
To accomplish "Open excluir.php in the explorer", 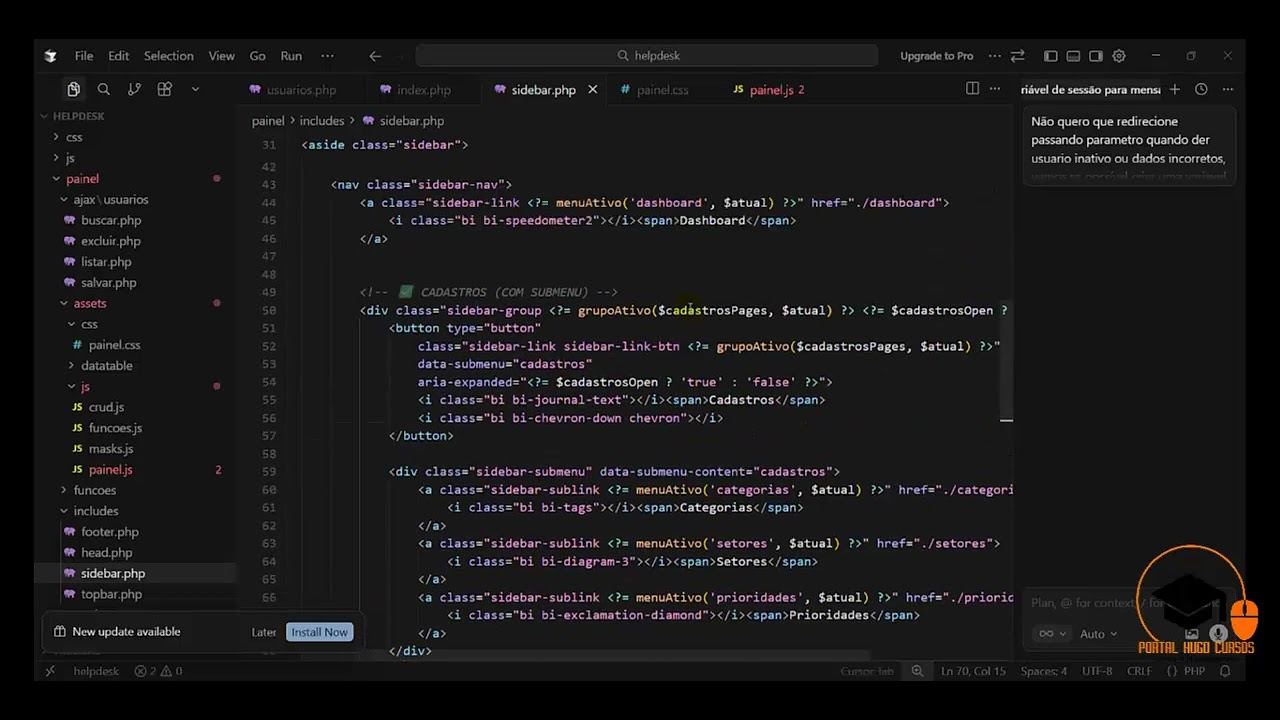I will (x=110, y=241).
